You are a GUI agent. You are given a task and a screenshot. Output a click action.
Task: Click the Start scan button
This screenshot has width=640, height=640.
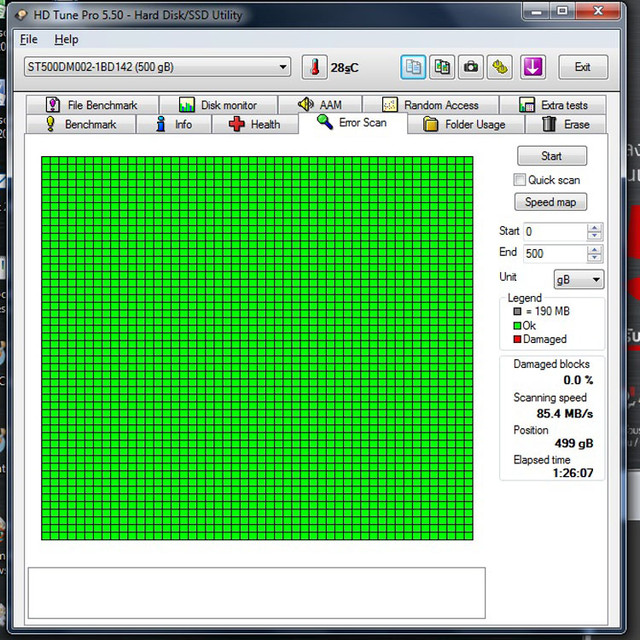pyautogui.click(x=552, y=156)
